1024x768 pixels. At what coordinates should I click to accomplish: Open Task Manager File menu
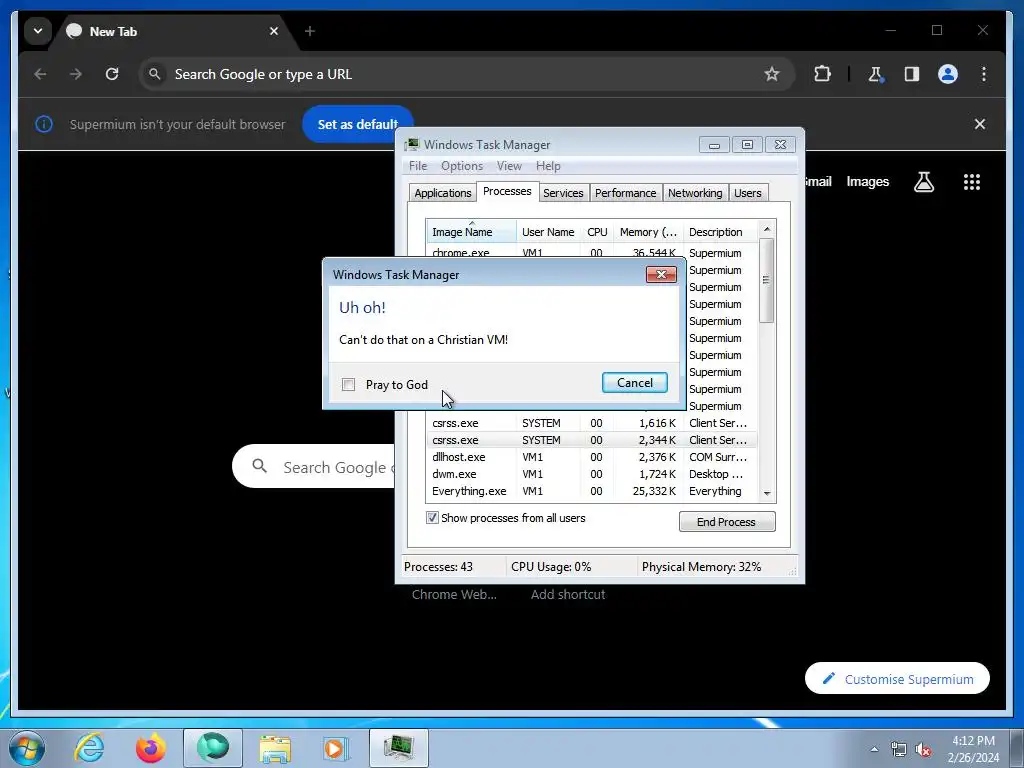click(x=418, y=166)
